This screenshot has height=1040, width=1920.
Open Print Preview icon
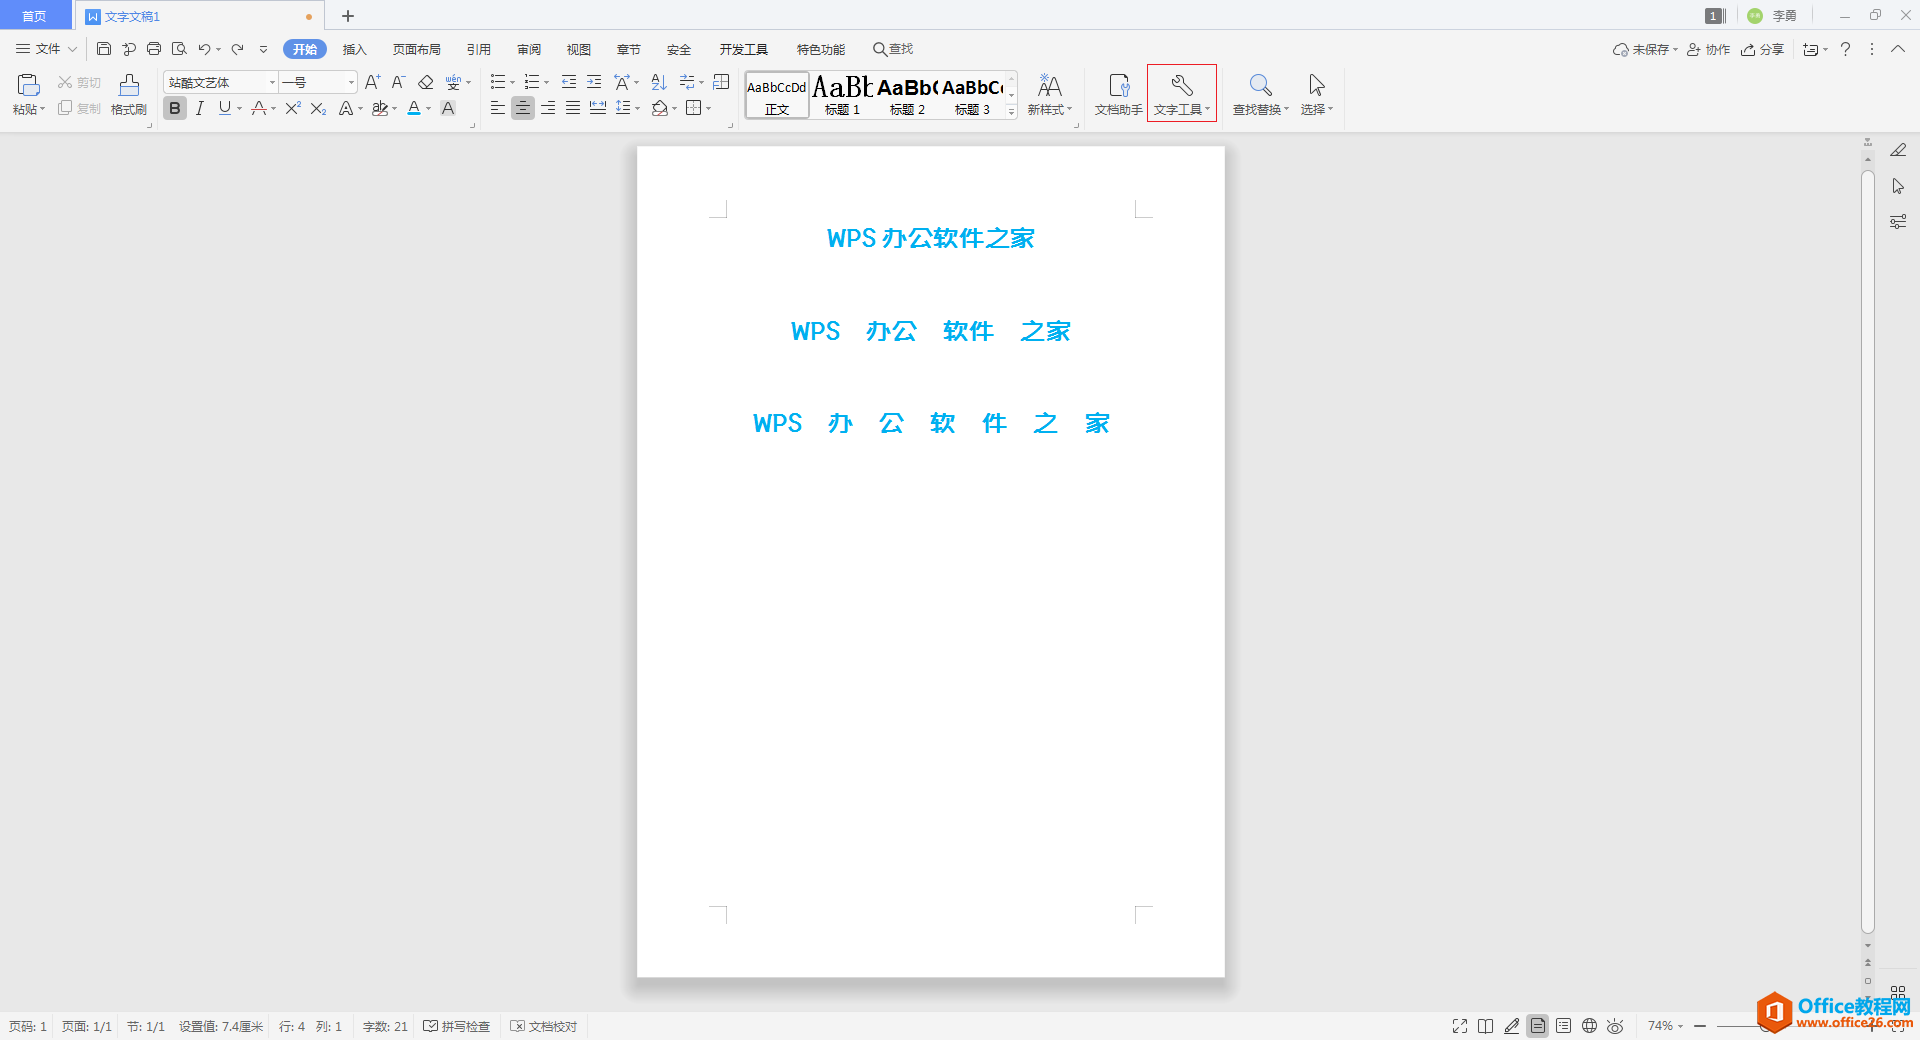[x=179, y=49]
